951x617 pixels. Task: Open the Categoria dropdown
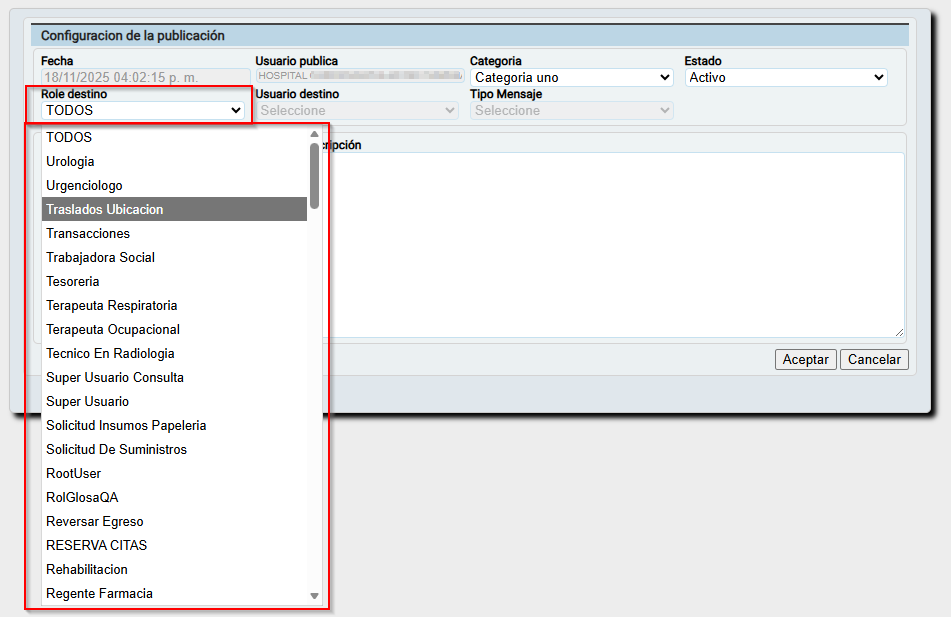pos(571,77)
